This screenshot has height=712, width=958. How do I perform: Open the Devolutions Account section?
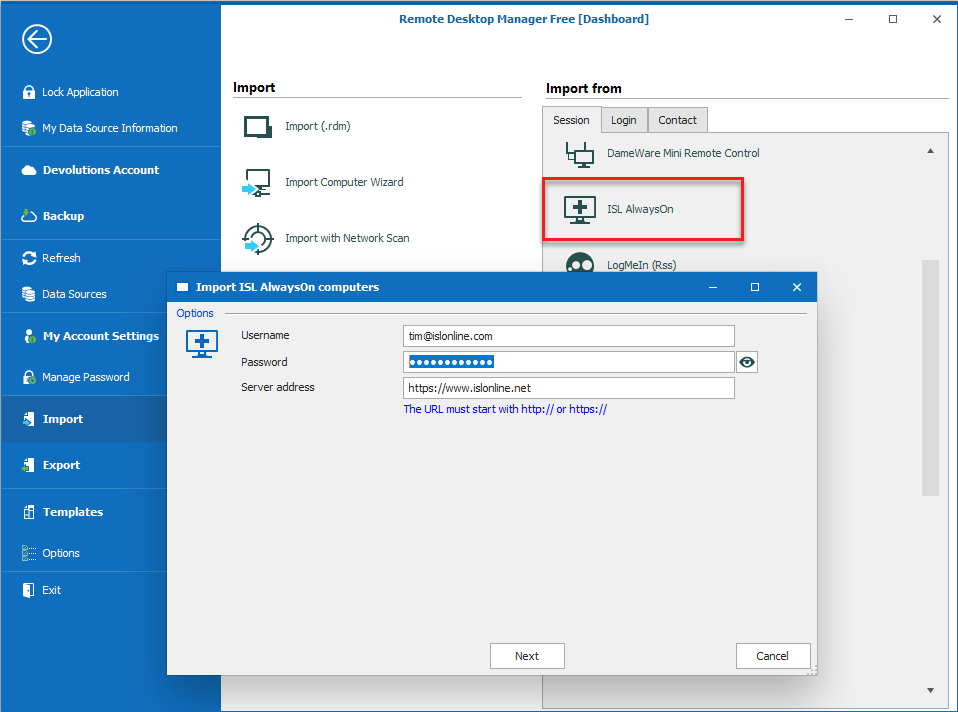(100, 170)
